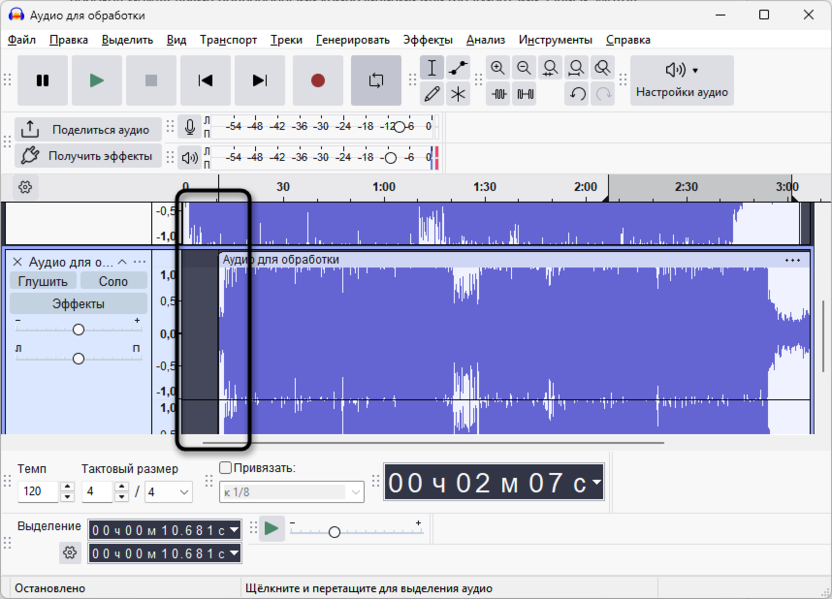Open the Настройки аудио dropdown
Screen dimensions: 832x599
click(682, 81)
